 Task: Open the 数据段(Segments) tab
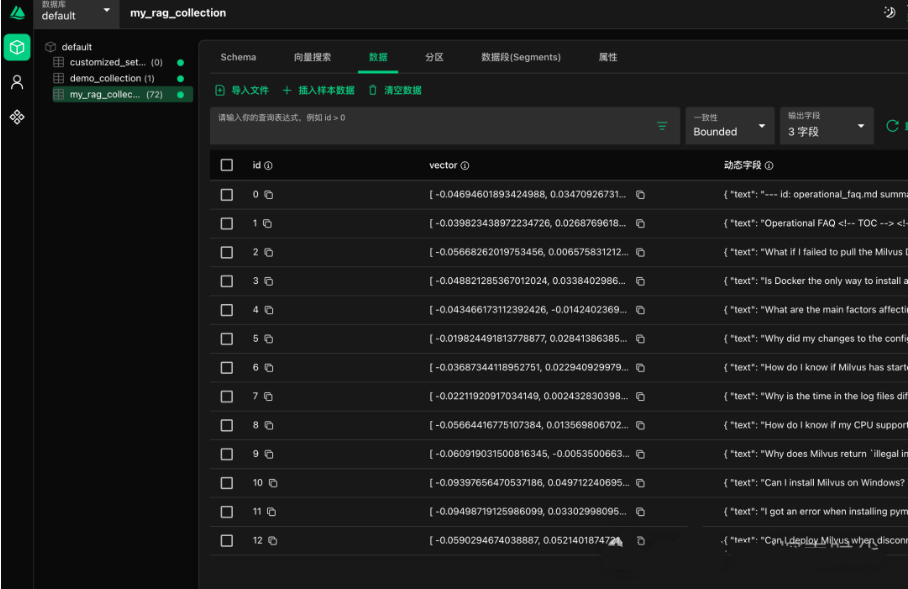(x=521, y=57)
